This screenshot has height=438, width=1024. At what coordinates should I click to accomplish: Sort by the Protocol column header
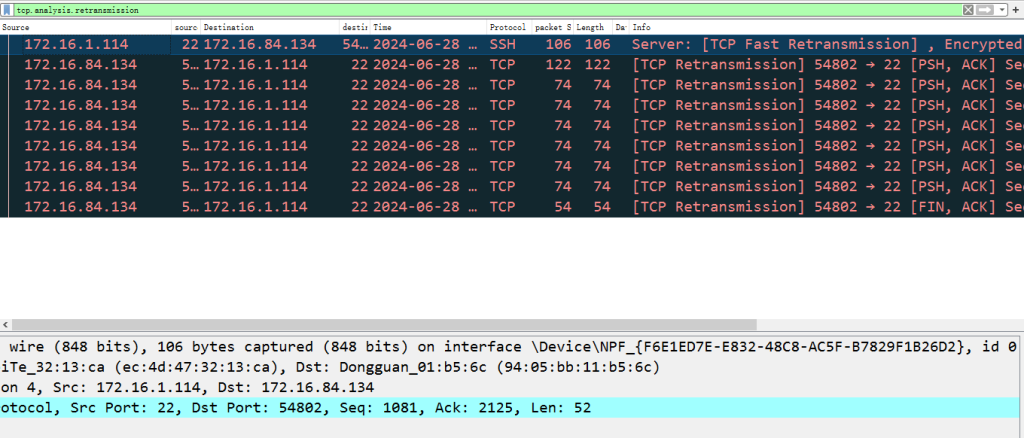click(x=509, y=27)
